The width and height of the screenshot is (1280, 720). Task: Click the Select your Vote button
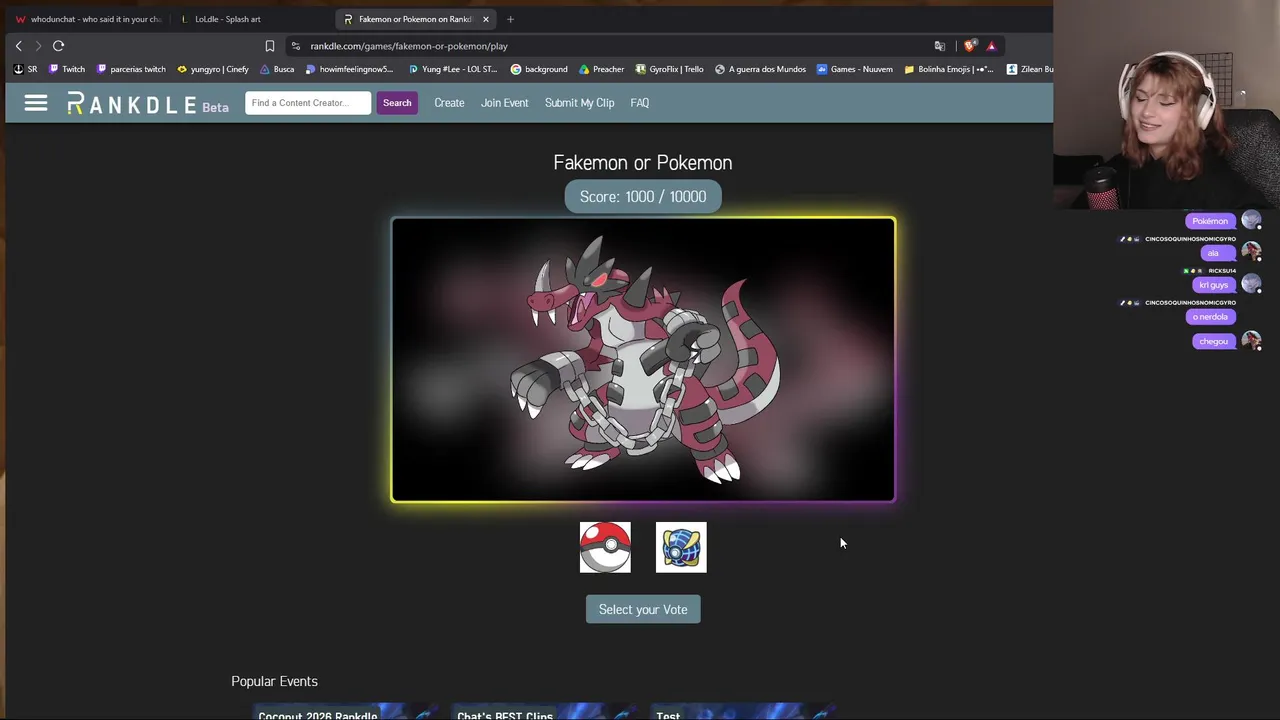tap(643, 609)
